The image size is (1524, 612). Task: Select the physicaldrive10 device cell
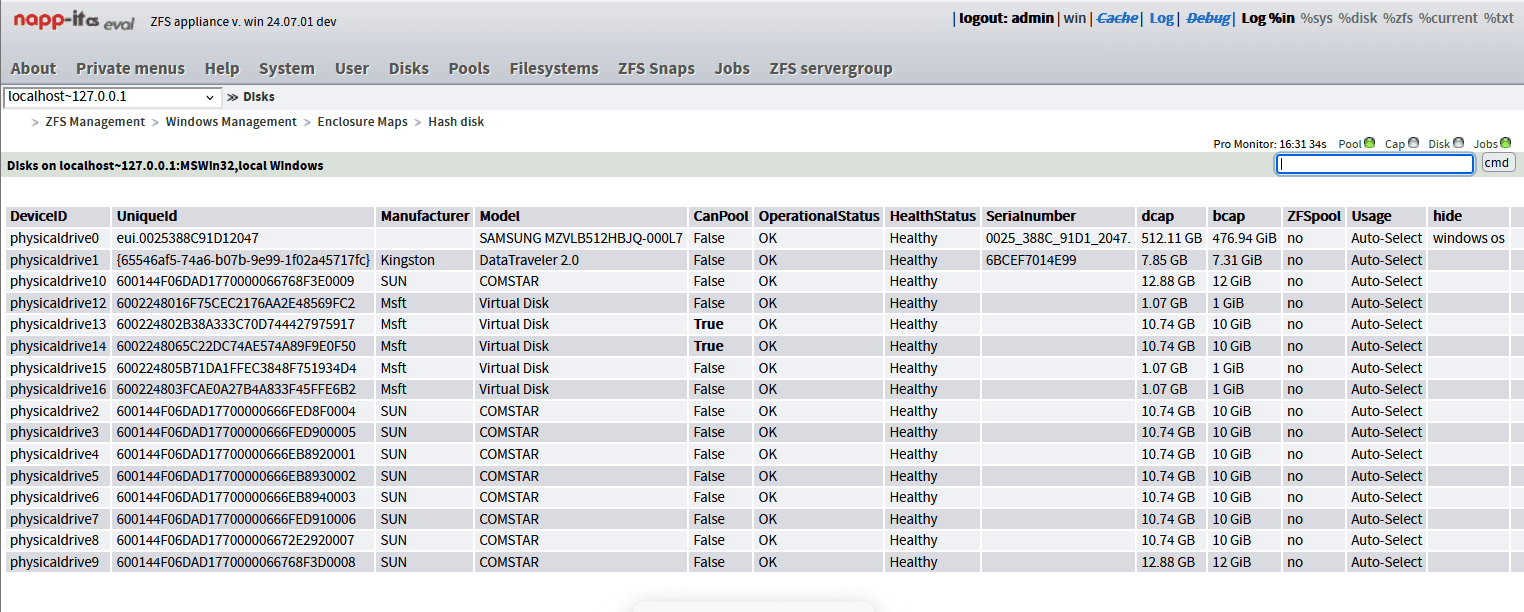58,281
